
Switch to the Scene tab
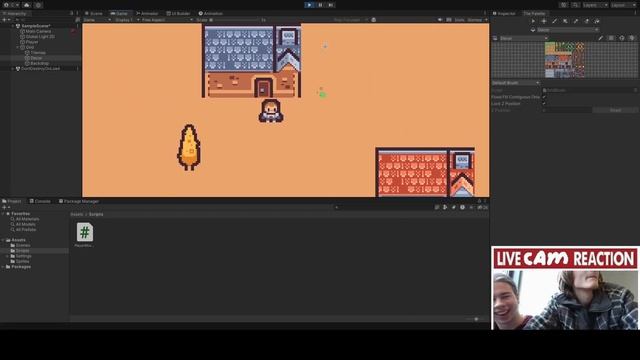point(94,13)
